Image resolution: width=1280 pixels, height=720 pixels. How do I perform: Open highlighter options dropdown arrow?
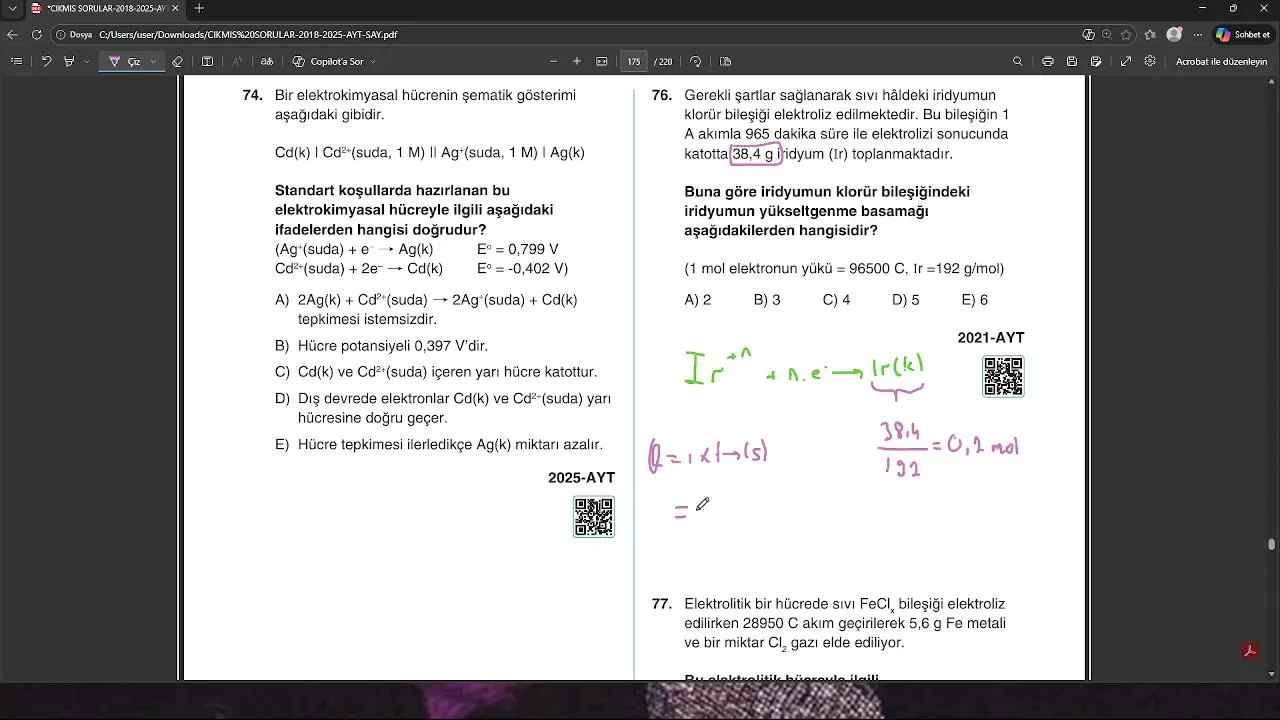pyautogui.click(x=86, y=61)
